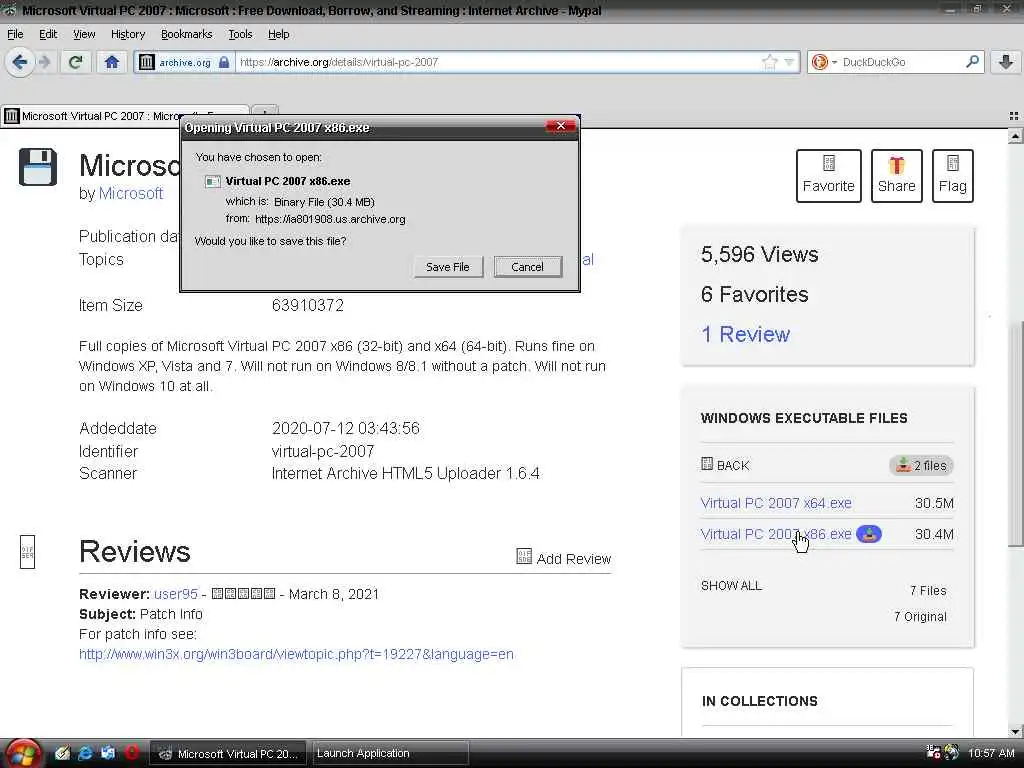Open the home page icon
The width and height of the screenshot is (1024, 768).
pos(112,62)
